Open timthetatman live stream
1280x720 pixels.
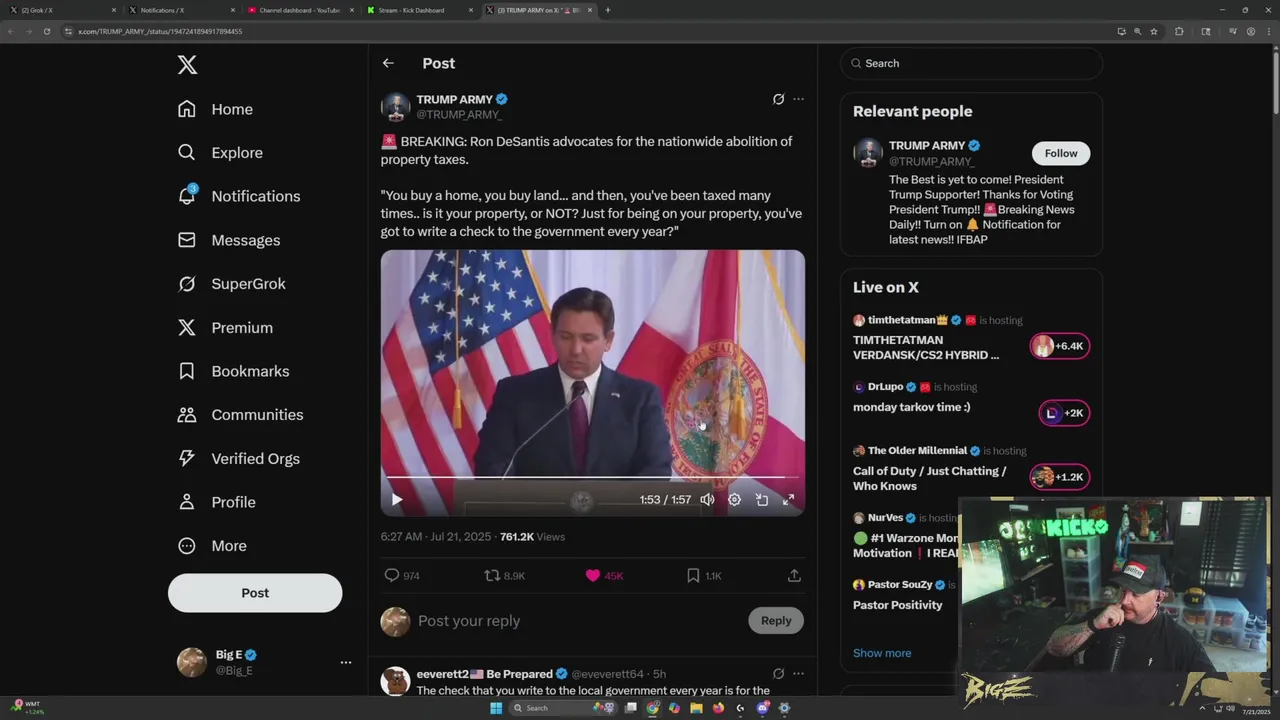click(x=925, y=348)
